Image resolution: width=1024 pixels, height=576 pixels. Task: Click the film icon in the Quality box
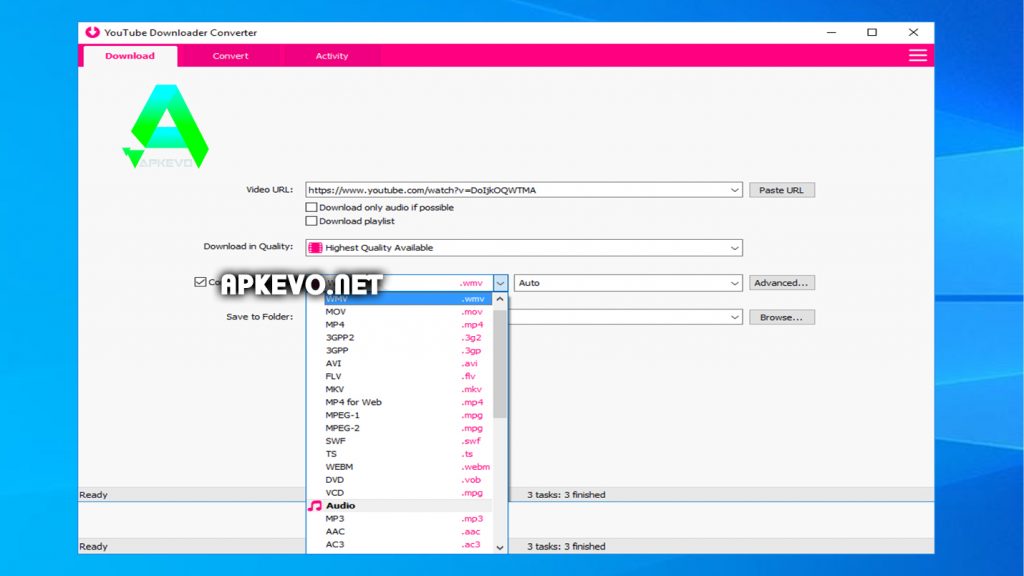315,248
